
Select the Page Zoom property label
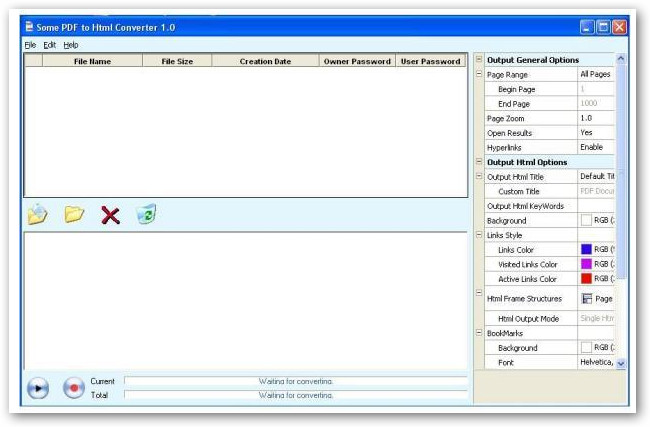point(505,119)
